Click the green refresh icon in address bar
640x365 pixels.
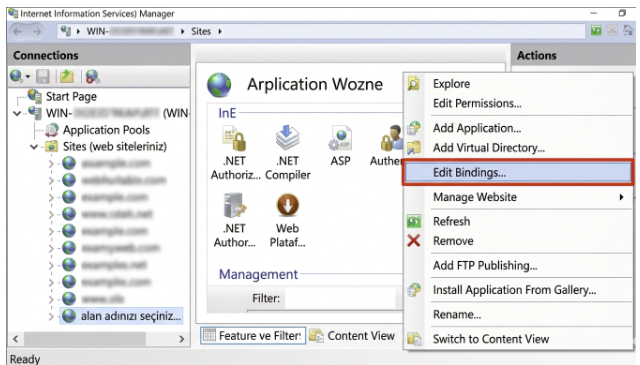coord(596,31)
